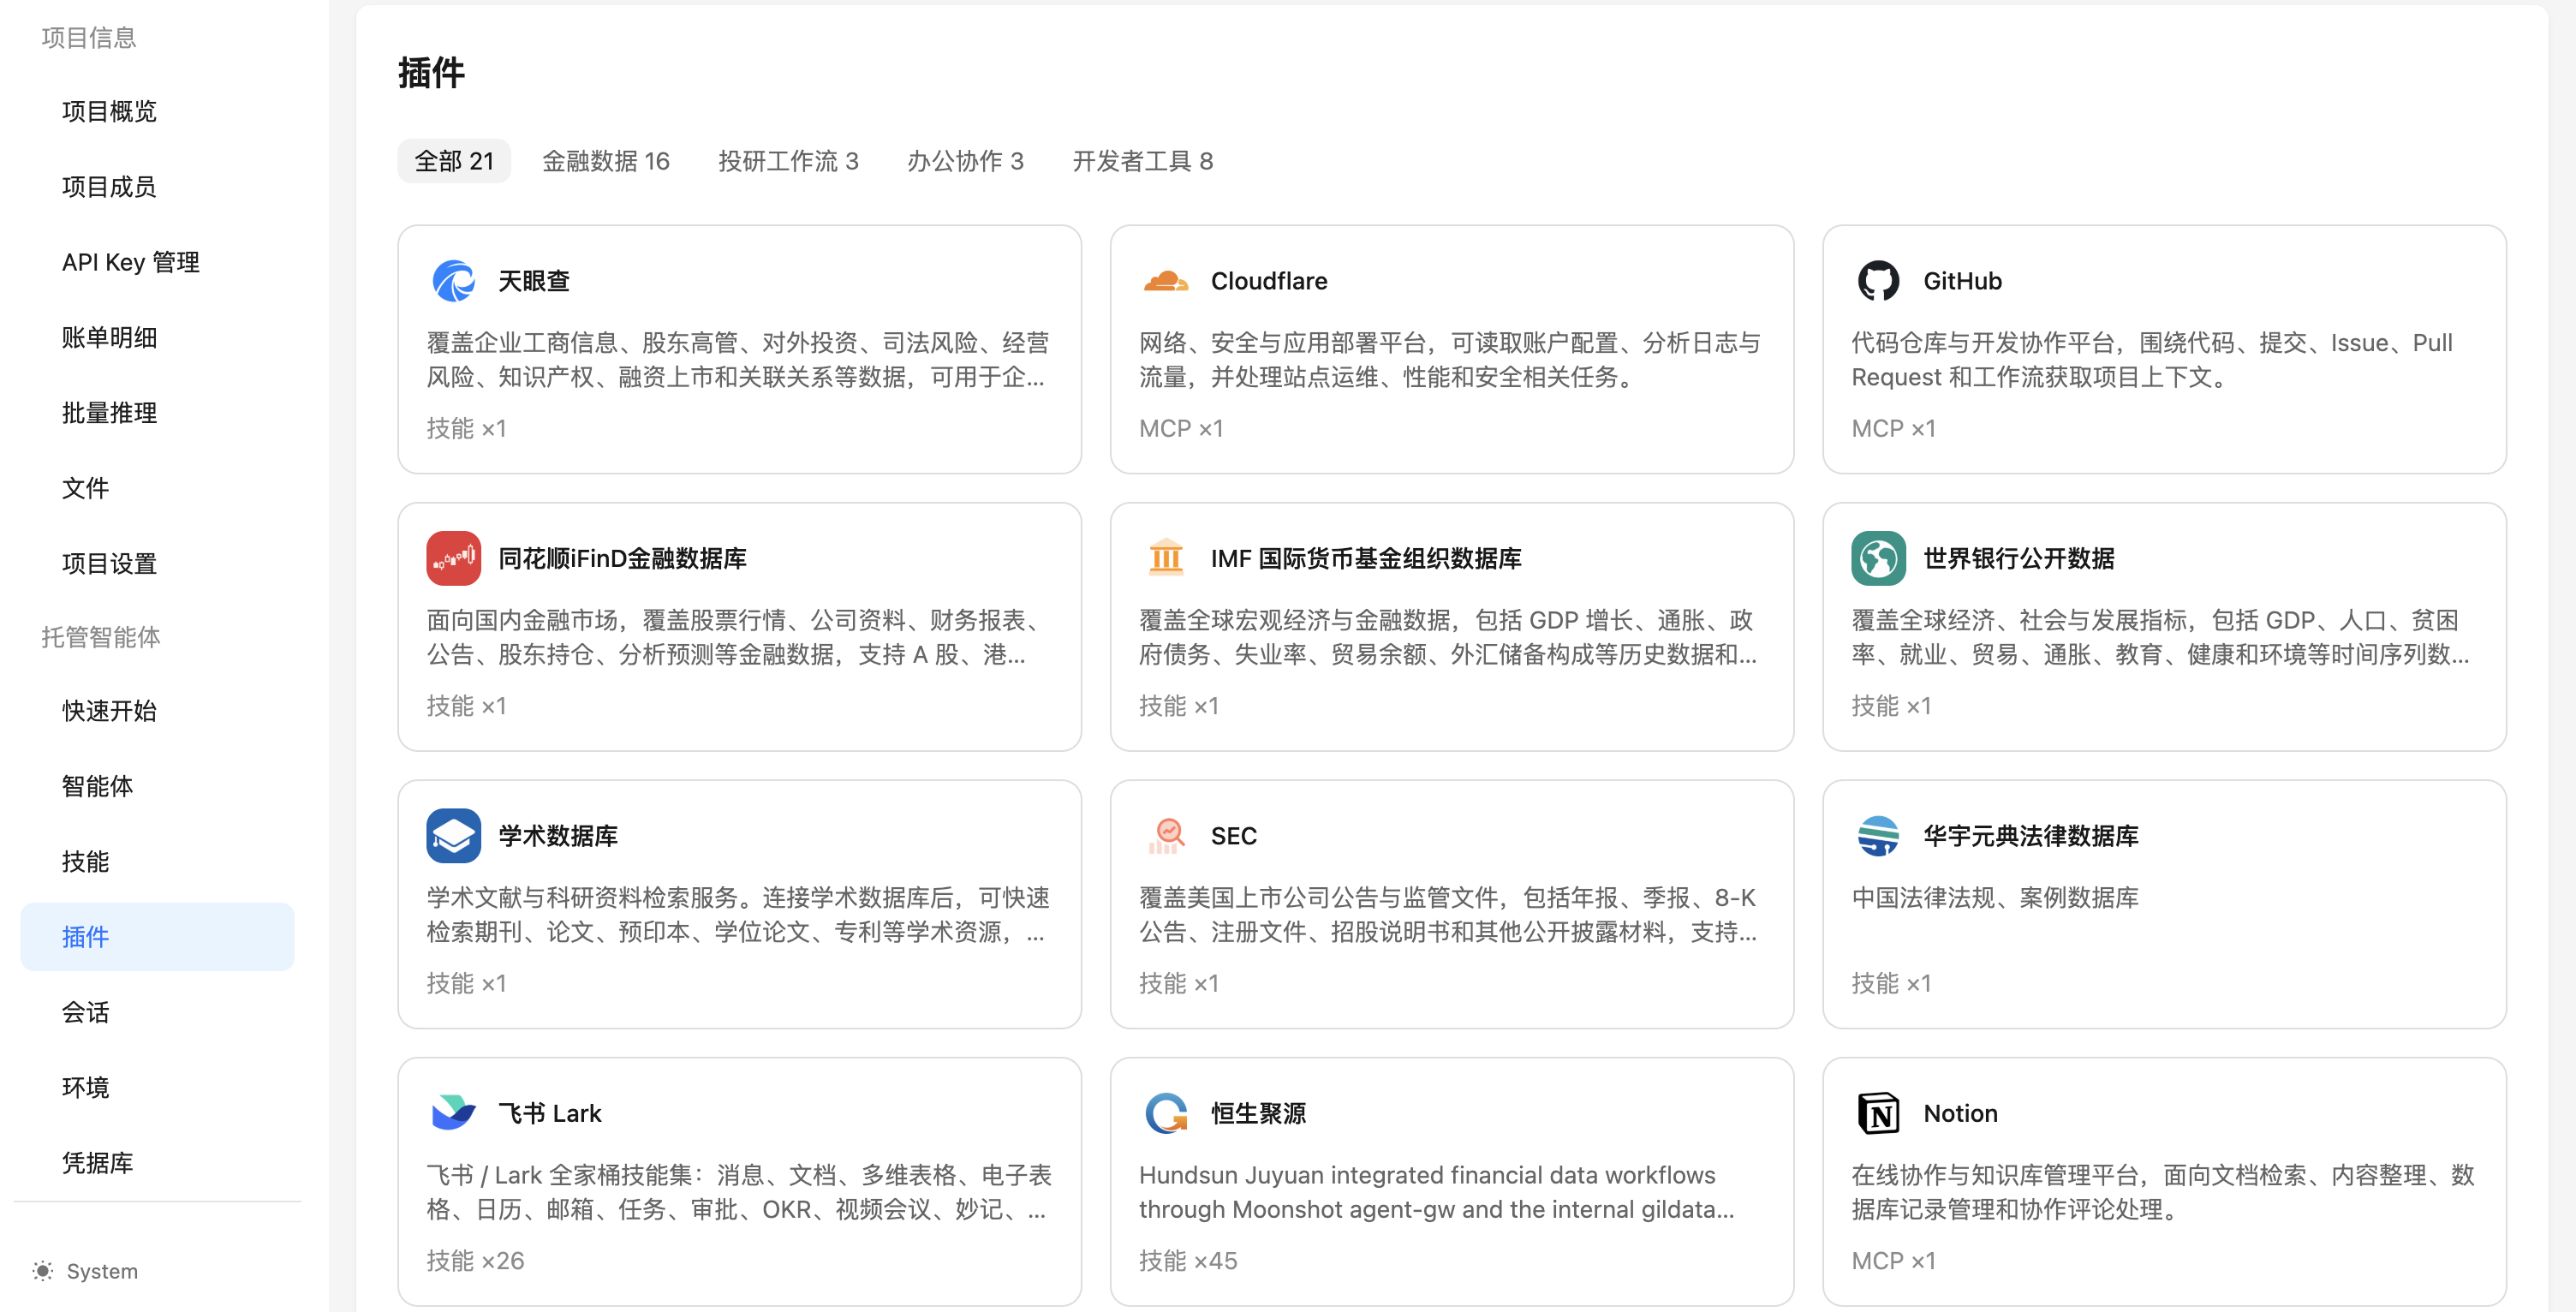Open the 技能 sidebar item
This screenshot has width=2576, height=1312.
[x=157, y=862]
